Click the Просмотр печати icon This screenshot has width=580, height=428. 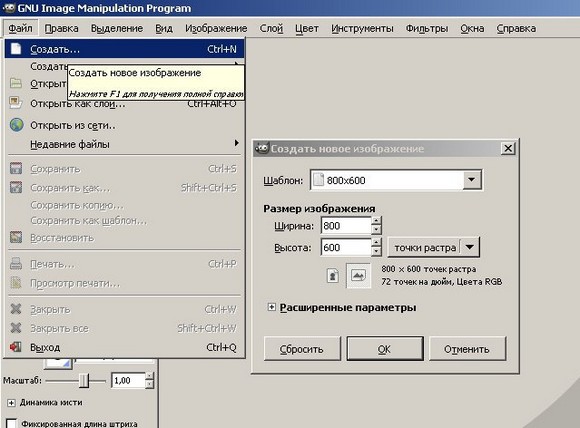tap(16, 283)
